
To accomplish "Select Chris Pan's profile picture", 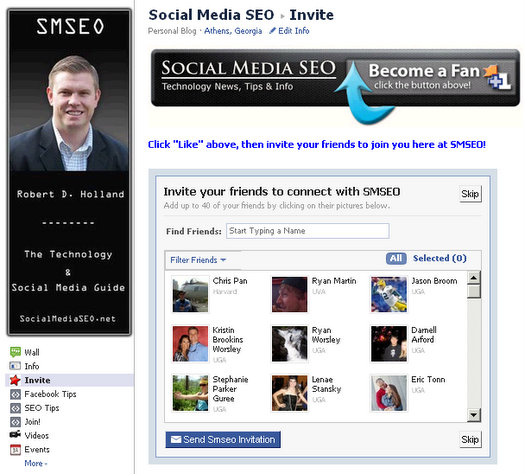I will tap(190, 294).
